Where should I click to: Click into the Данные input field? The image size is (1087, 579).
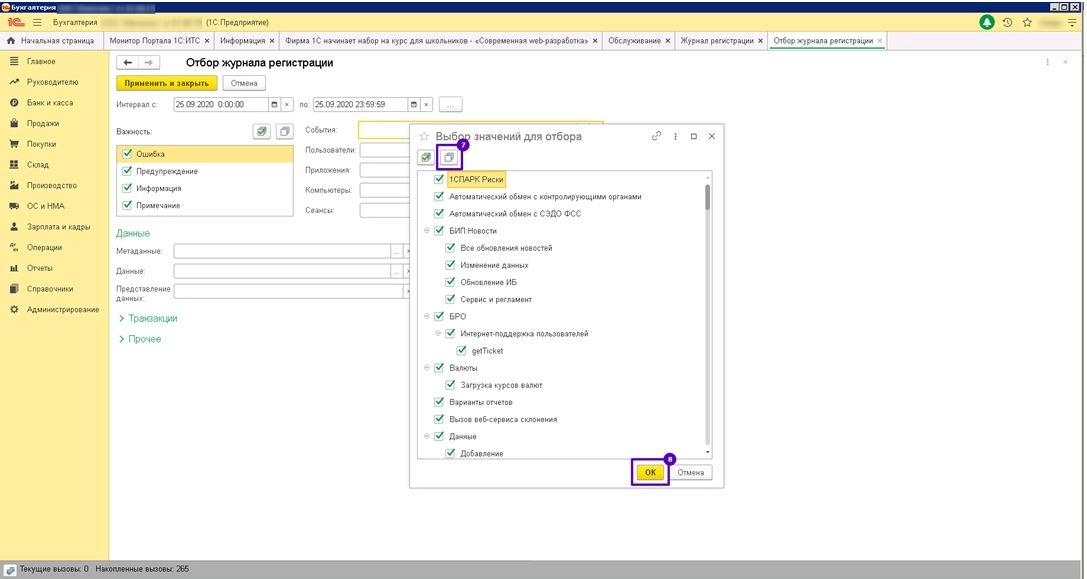282,271
